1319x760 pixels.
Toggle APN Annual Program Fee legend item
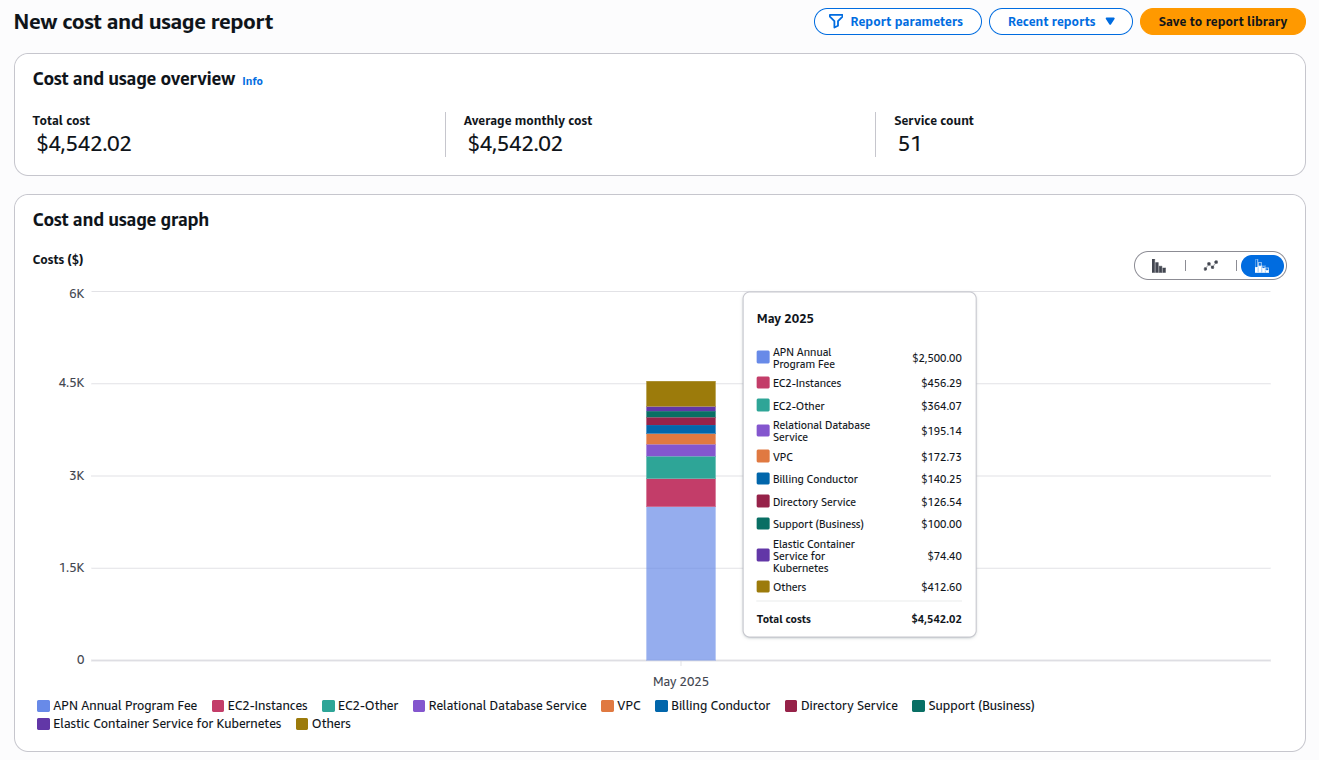pos(117,706)
